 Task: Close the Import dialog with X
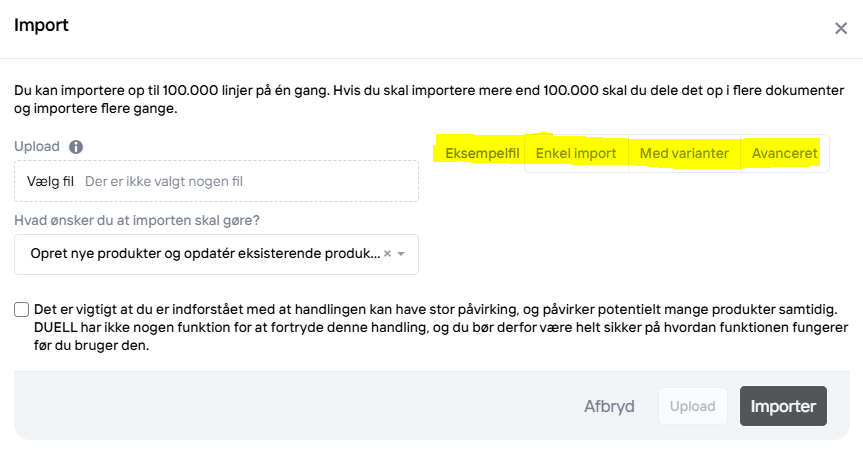tap(840, 29)
